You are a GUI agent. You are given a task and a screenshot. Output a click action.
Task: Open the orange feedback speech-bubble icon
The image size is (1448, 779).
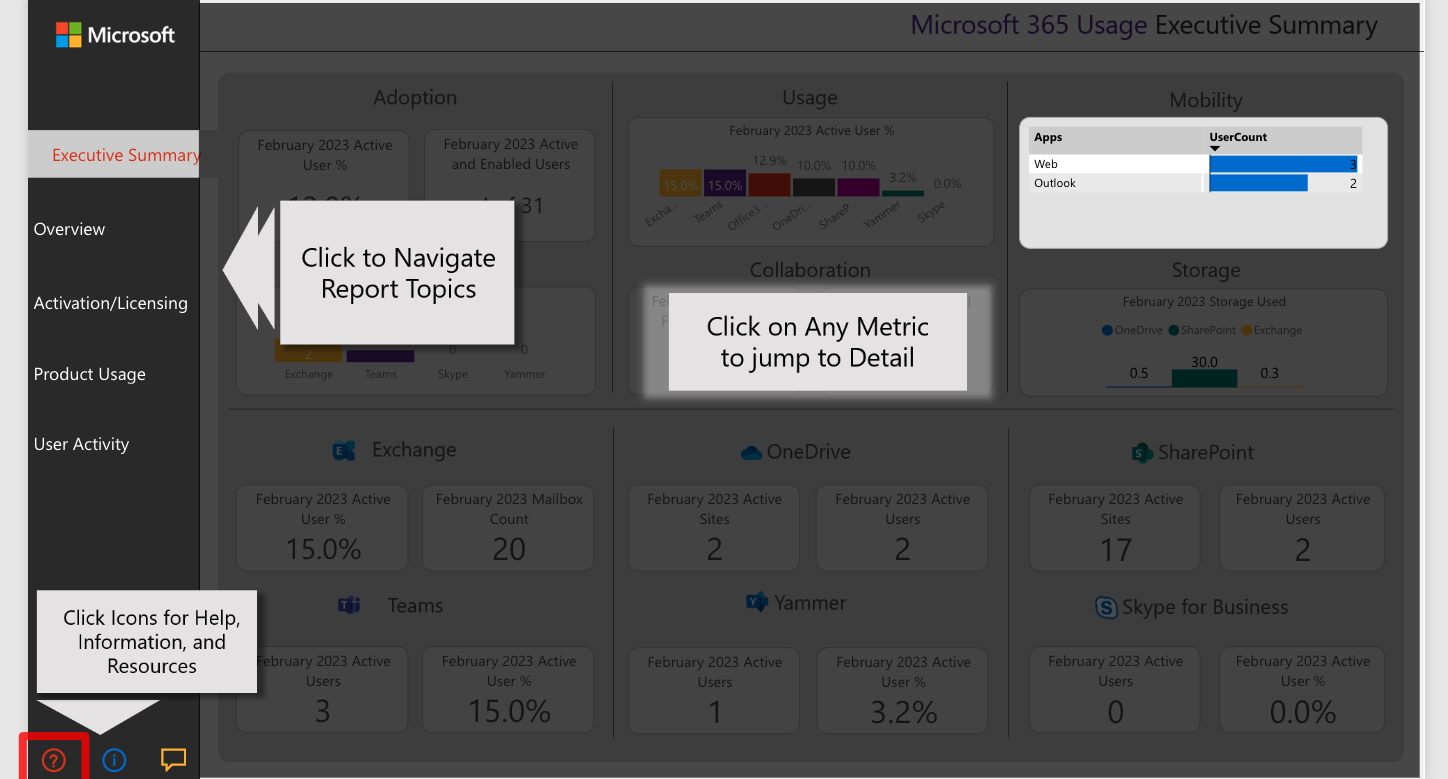tap(174, 760)
